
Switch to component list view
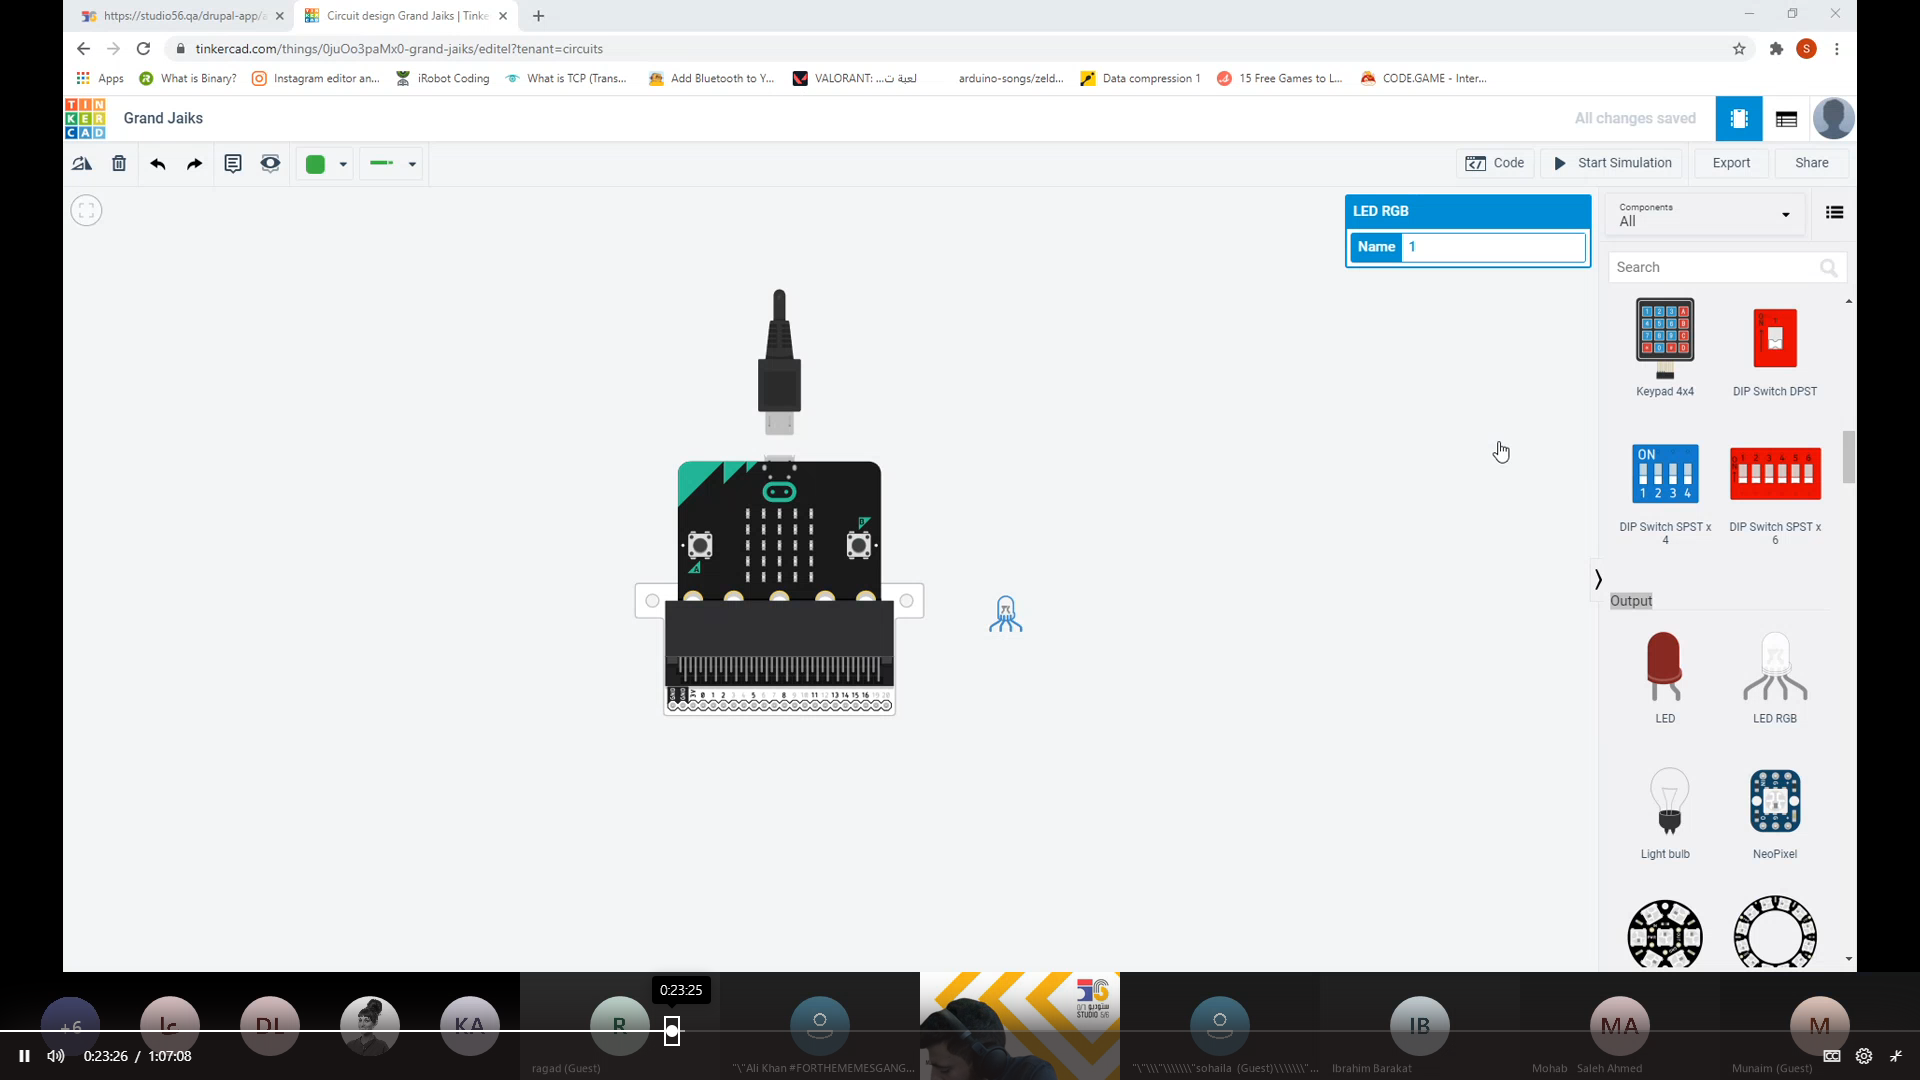pos(1786,119)
